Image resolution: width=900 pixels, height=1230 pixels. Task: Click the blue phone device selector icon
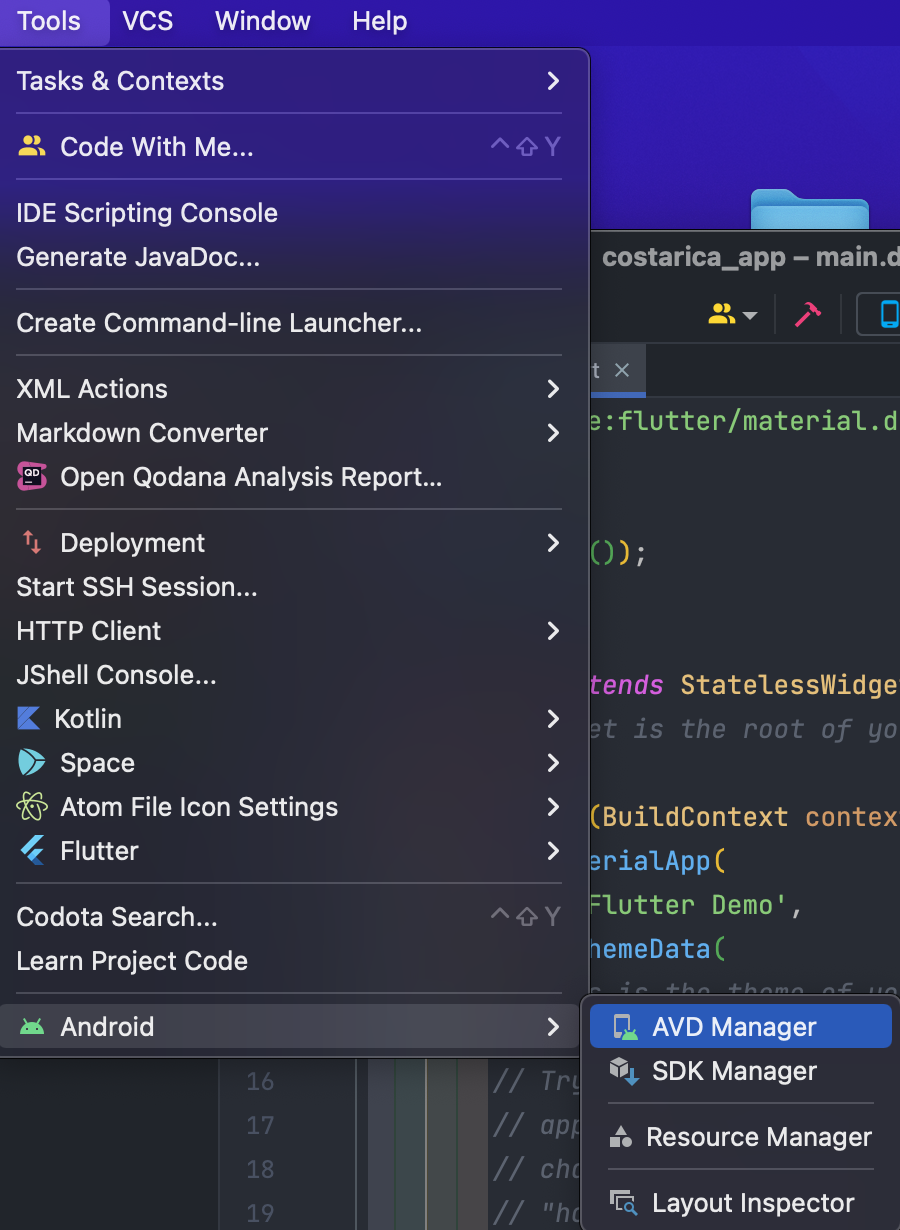coord(888,314)
